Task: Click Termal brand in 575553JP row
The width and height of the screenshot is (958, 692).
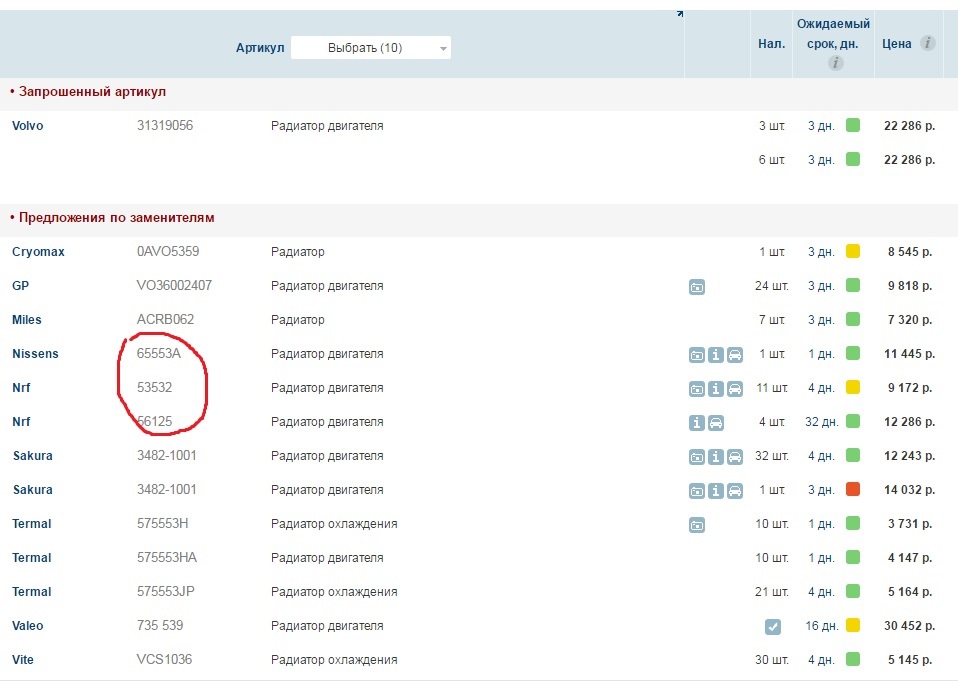Action: 32,592
